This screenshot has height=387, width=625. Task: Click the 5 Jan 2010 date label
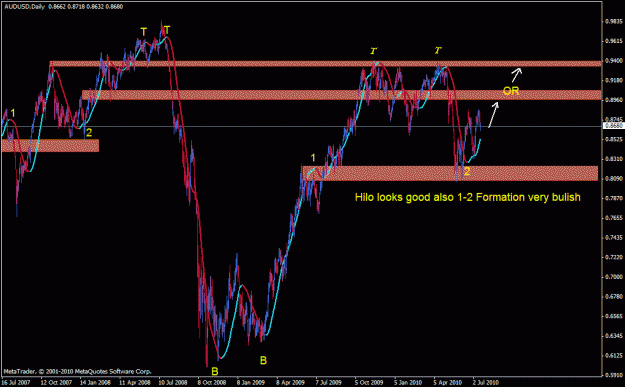click(409, 382)
